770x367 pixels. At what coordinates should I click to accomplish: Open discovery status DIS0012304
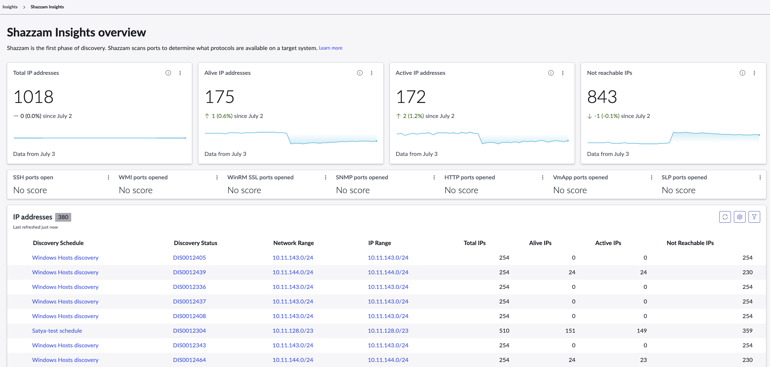190,331
